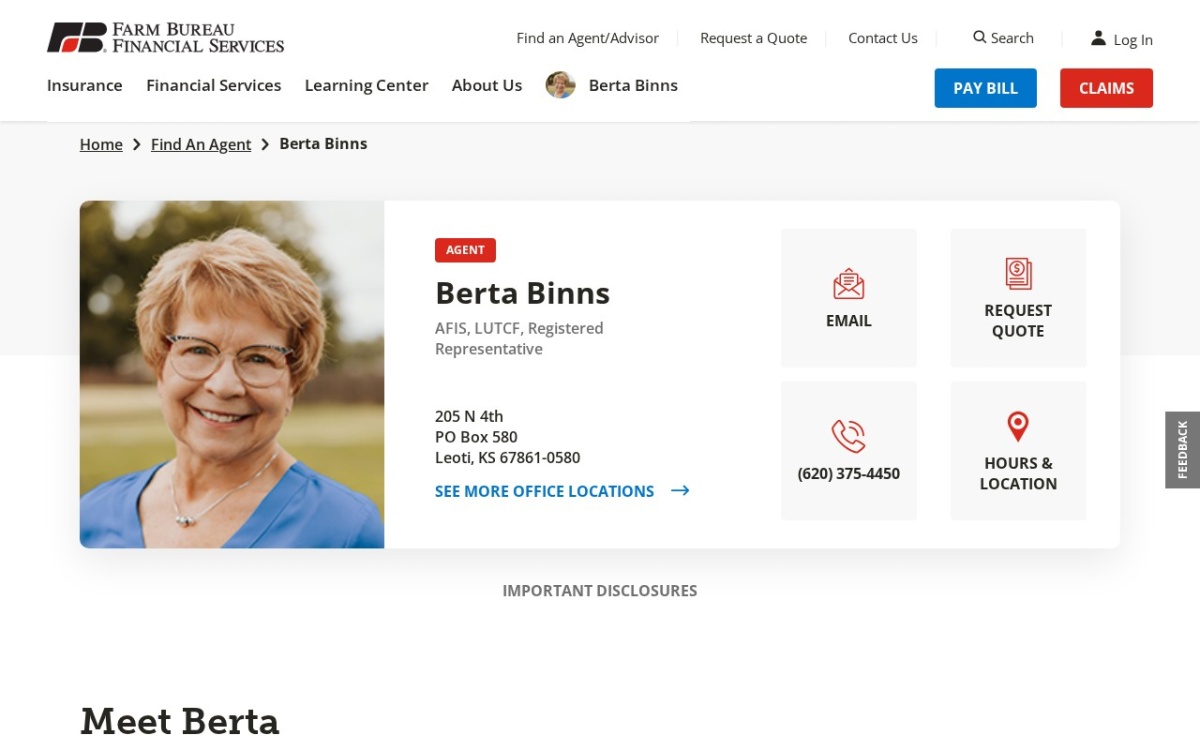Click the breadcrumb chevron after Home
Screen dimensions: 1200x750
point(137,144)
